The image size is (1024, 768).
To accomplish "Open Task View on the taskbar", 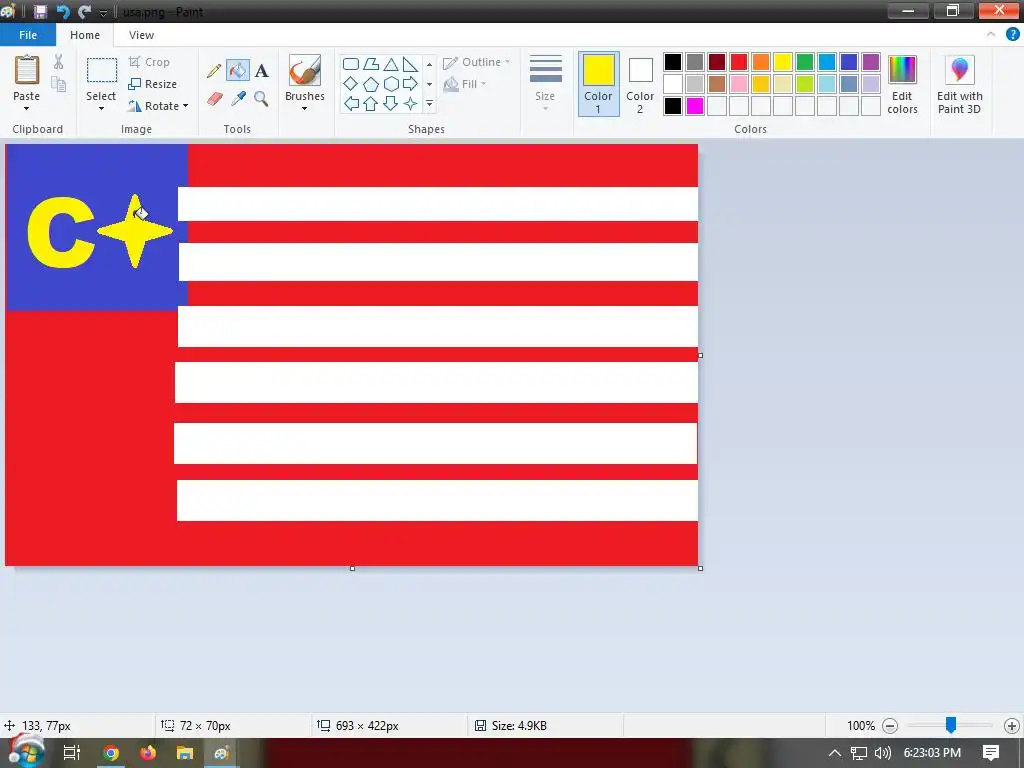I will point(72,753).
